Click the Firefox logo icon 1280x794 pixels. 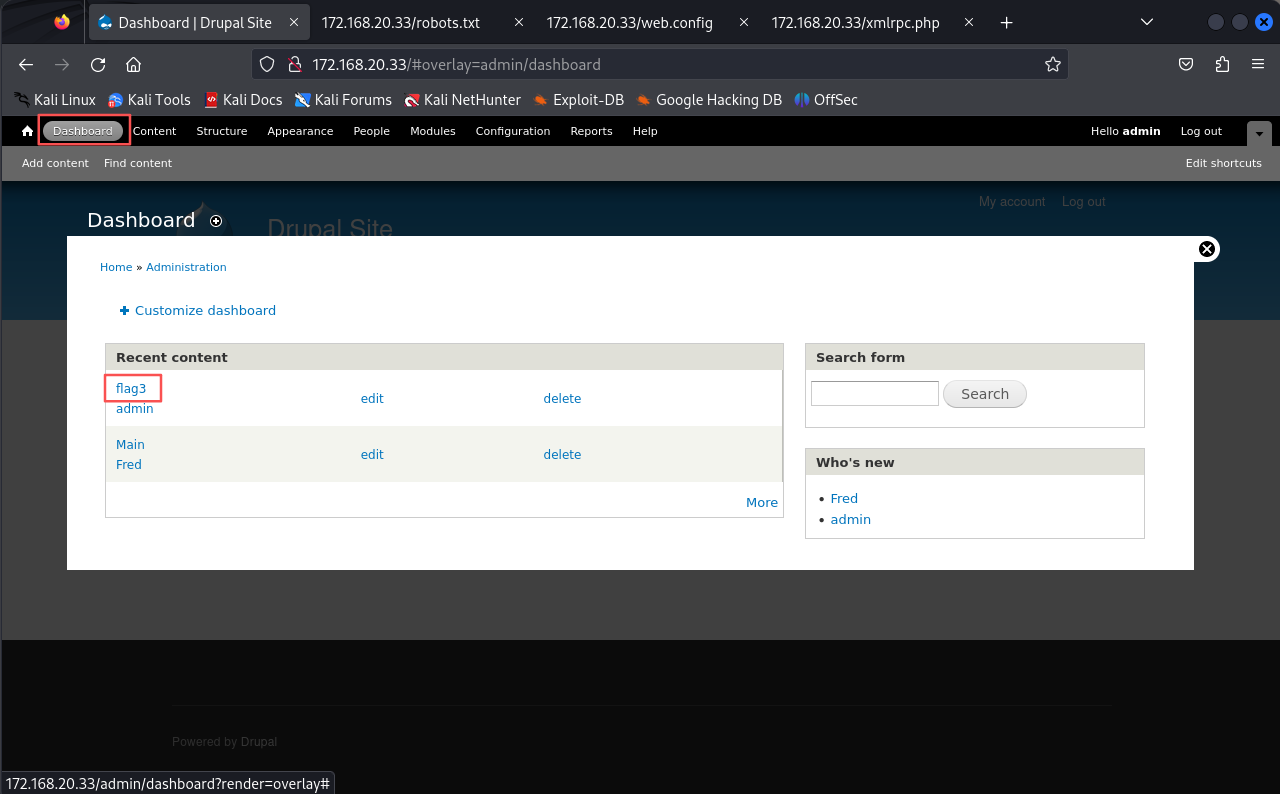(62, 22)
